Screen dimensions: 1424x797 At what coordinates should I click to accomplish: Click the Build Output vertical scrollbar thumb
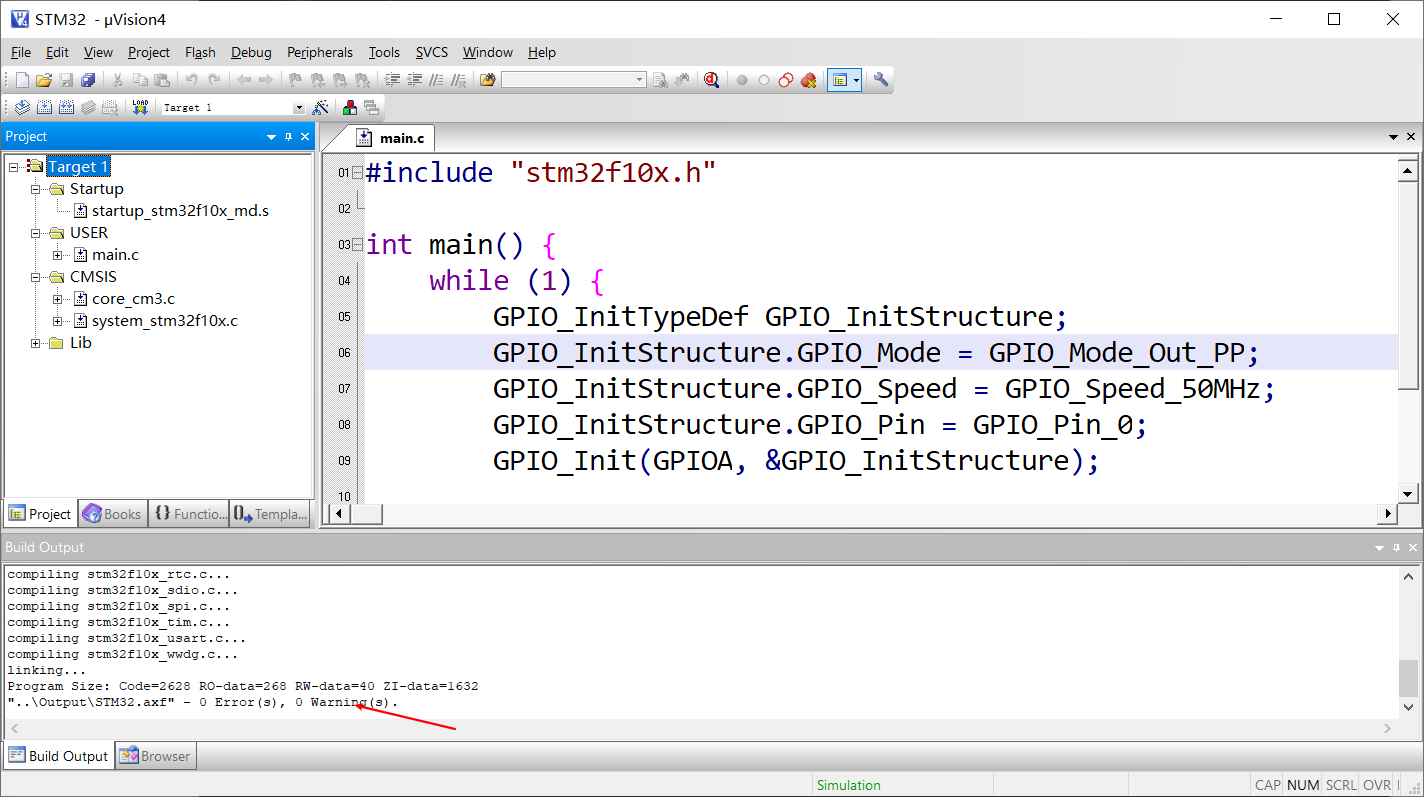click(1408, 678)
